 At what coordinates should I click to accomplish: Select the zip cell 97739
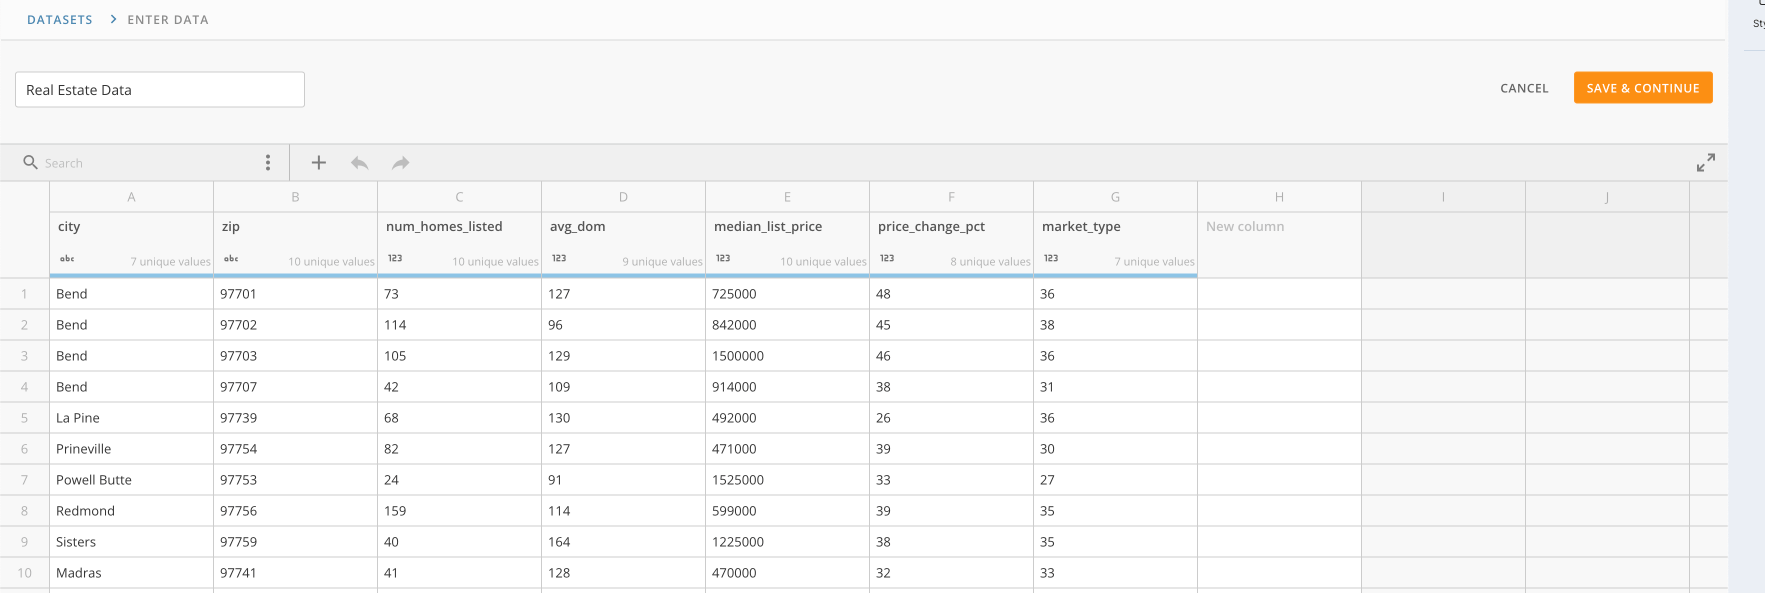click(295, 418)
